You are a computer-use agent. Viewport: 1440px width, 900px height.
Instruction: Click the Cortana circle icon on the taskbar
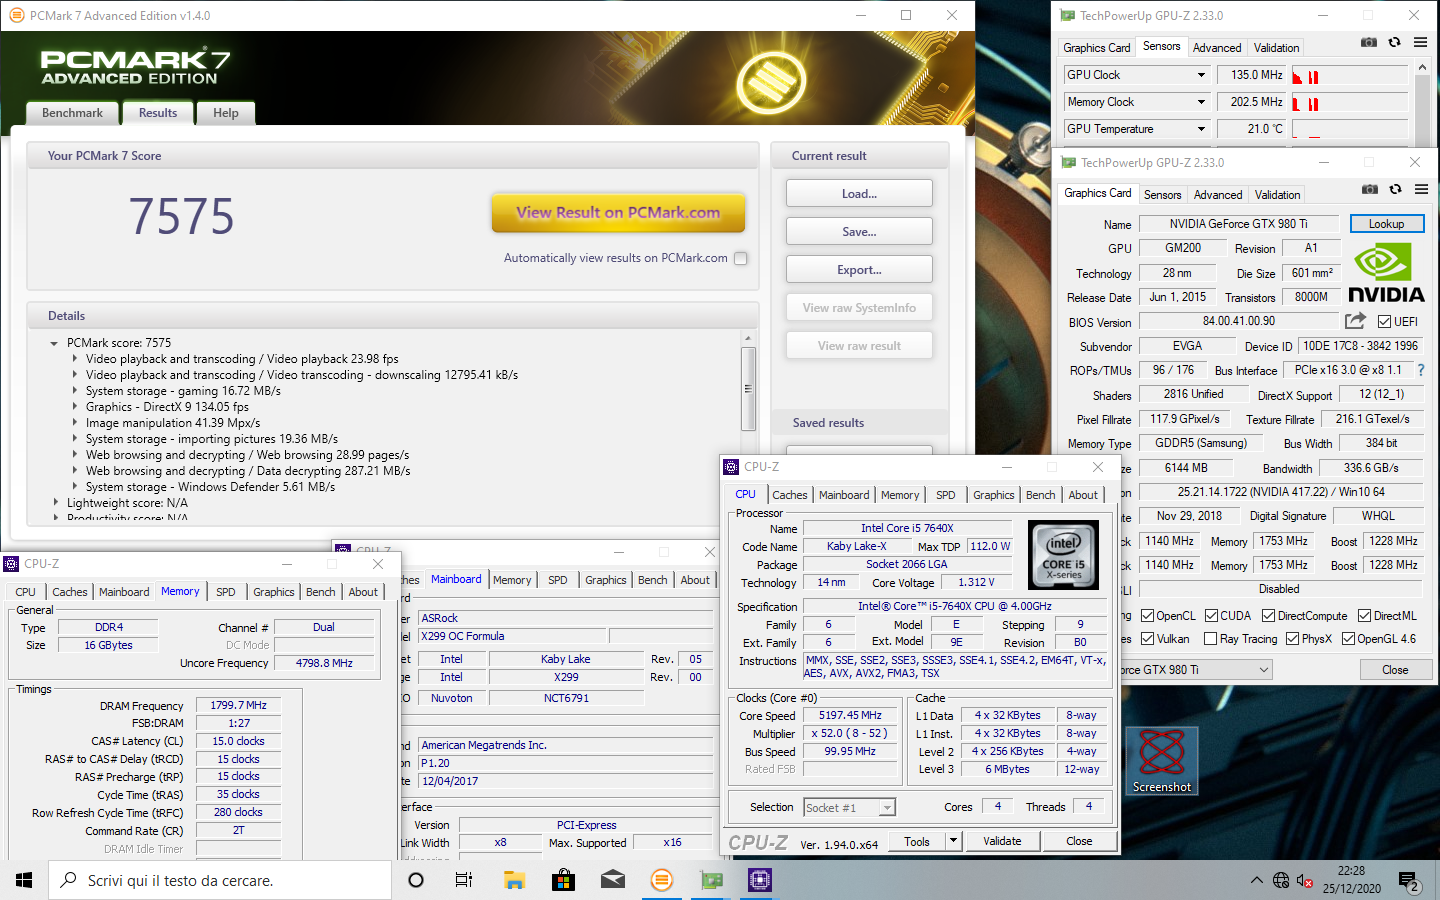click(416, 880)
